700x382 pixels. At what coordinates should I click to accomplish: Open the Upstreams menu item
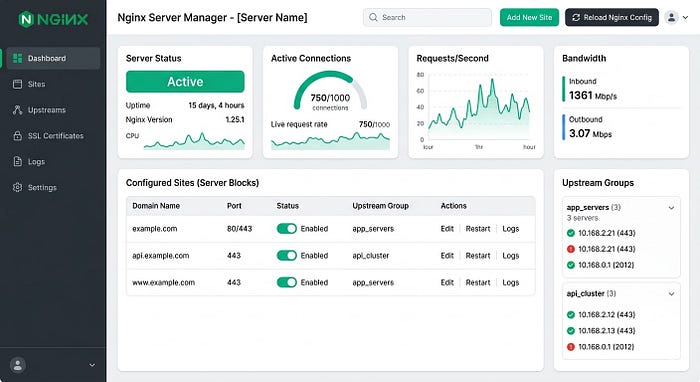[x=53, y=110]
